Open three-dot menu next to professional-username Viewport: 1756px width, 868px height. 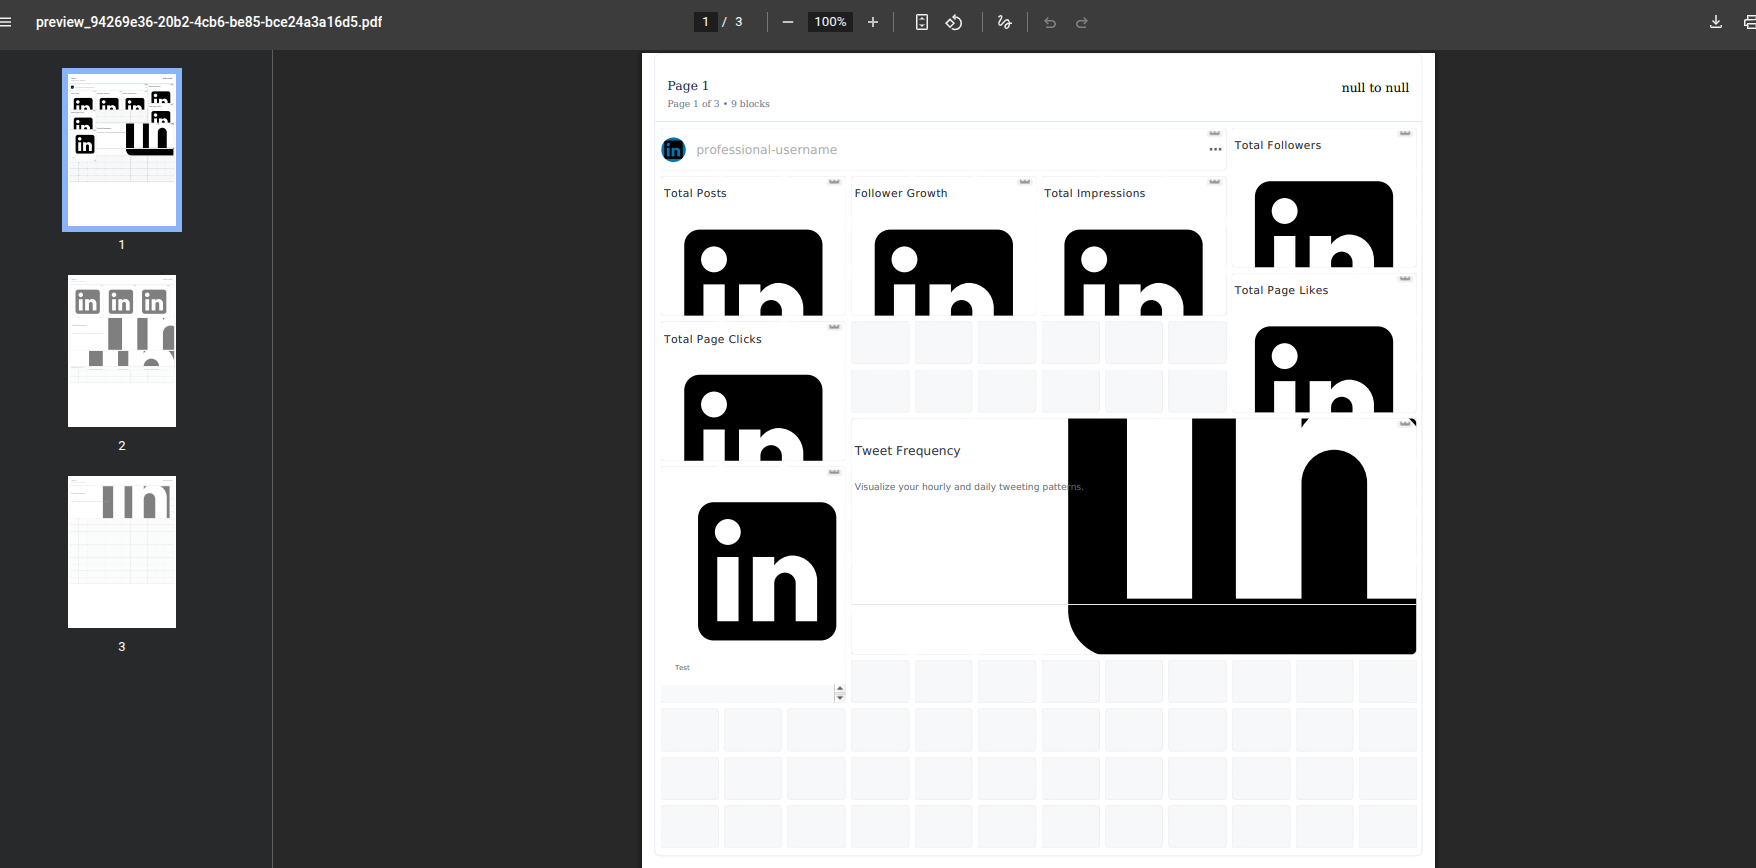click(x=1215, y=150)
